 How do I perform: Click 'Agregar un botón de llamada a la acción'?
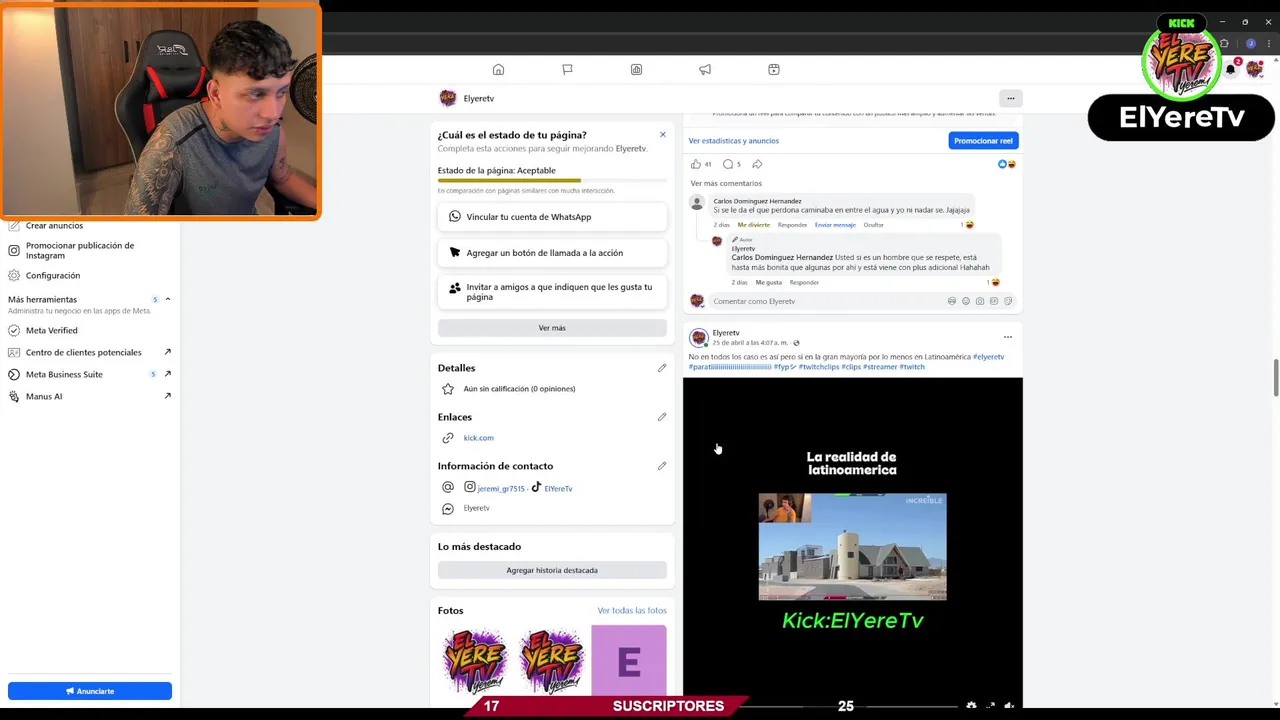click(x=552, y=253)
